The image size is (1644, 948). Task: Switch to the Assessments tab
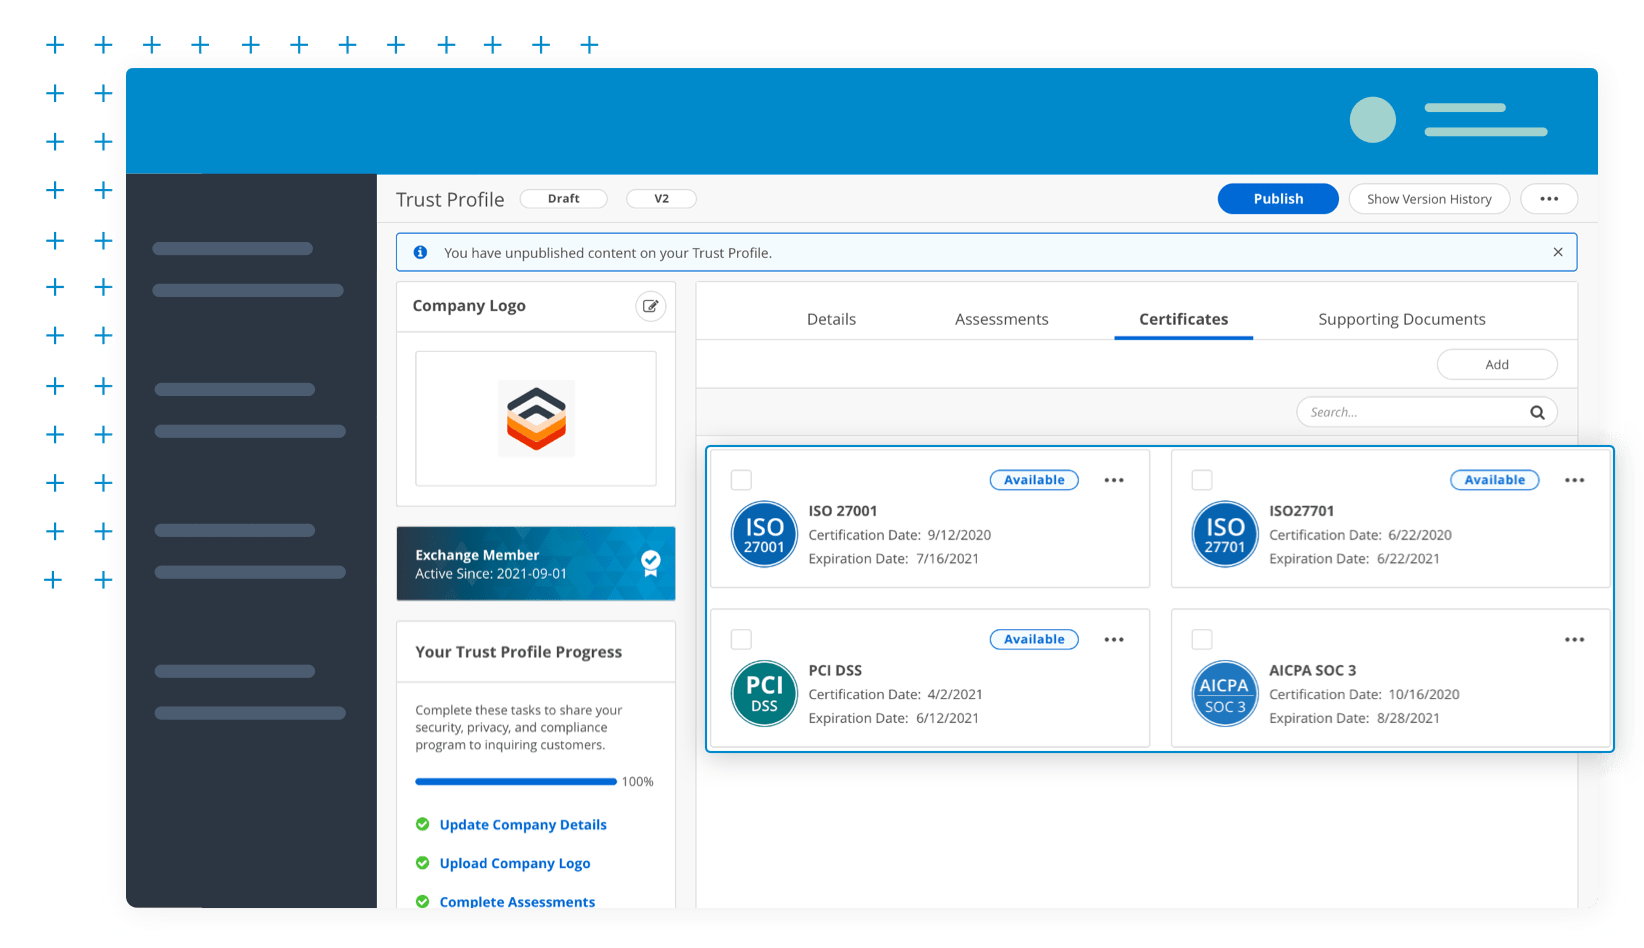click(x=1001, y=319)
